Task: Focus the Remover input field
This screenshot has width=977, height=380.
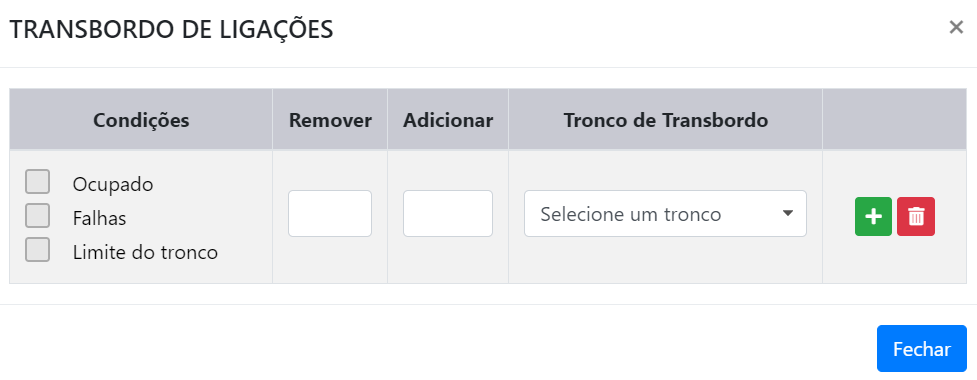Action: [330, 214]
